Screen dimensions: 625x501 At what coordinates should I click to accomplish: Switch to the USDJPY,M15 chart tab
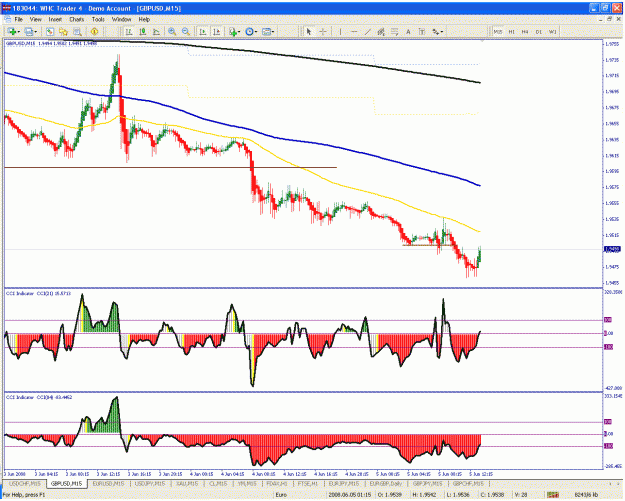point(149,483)
